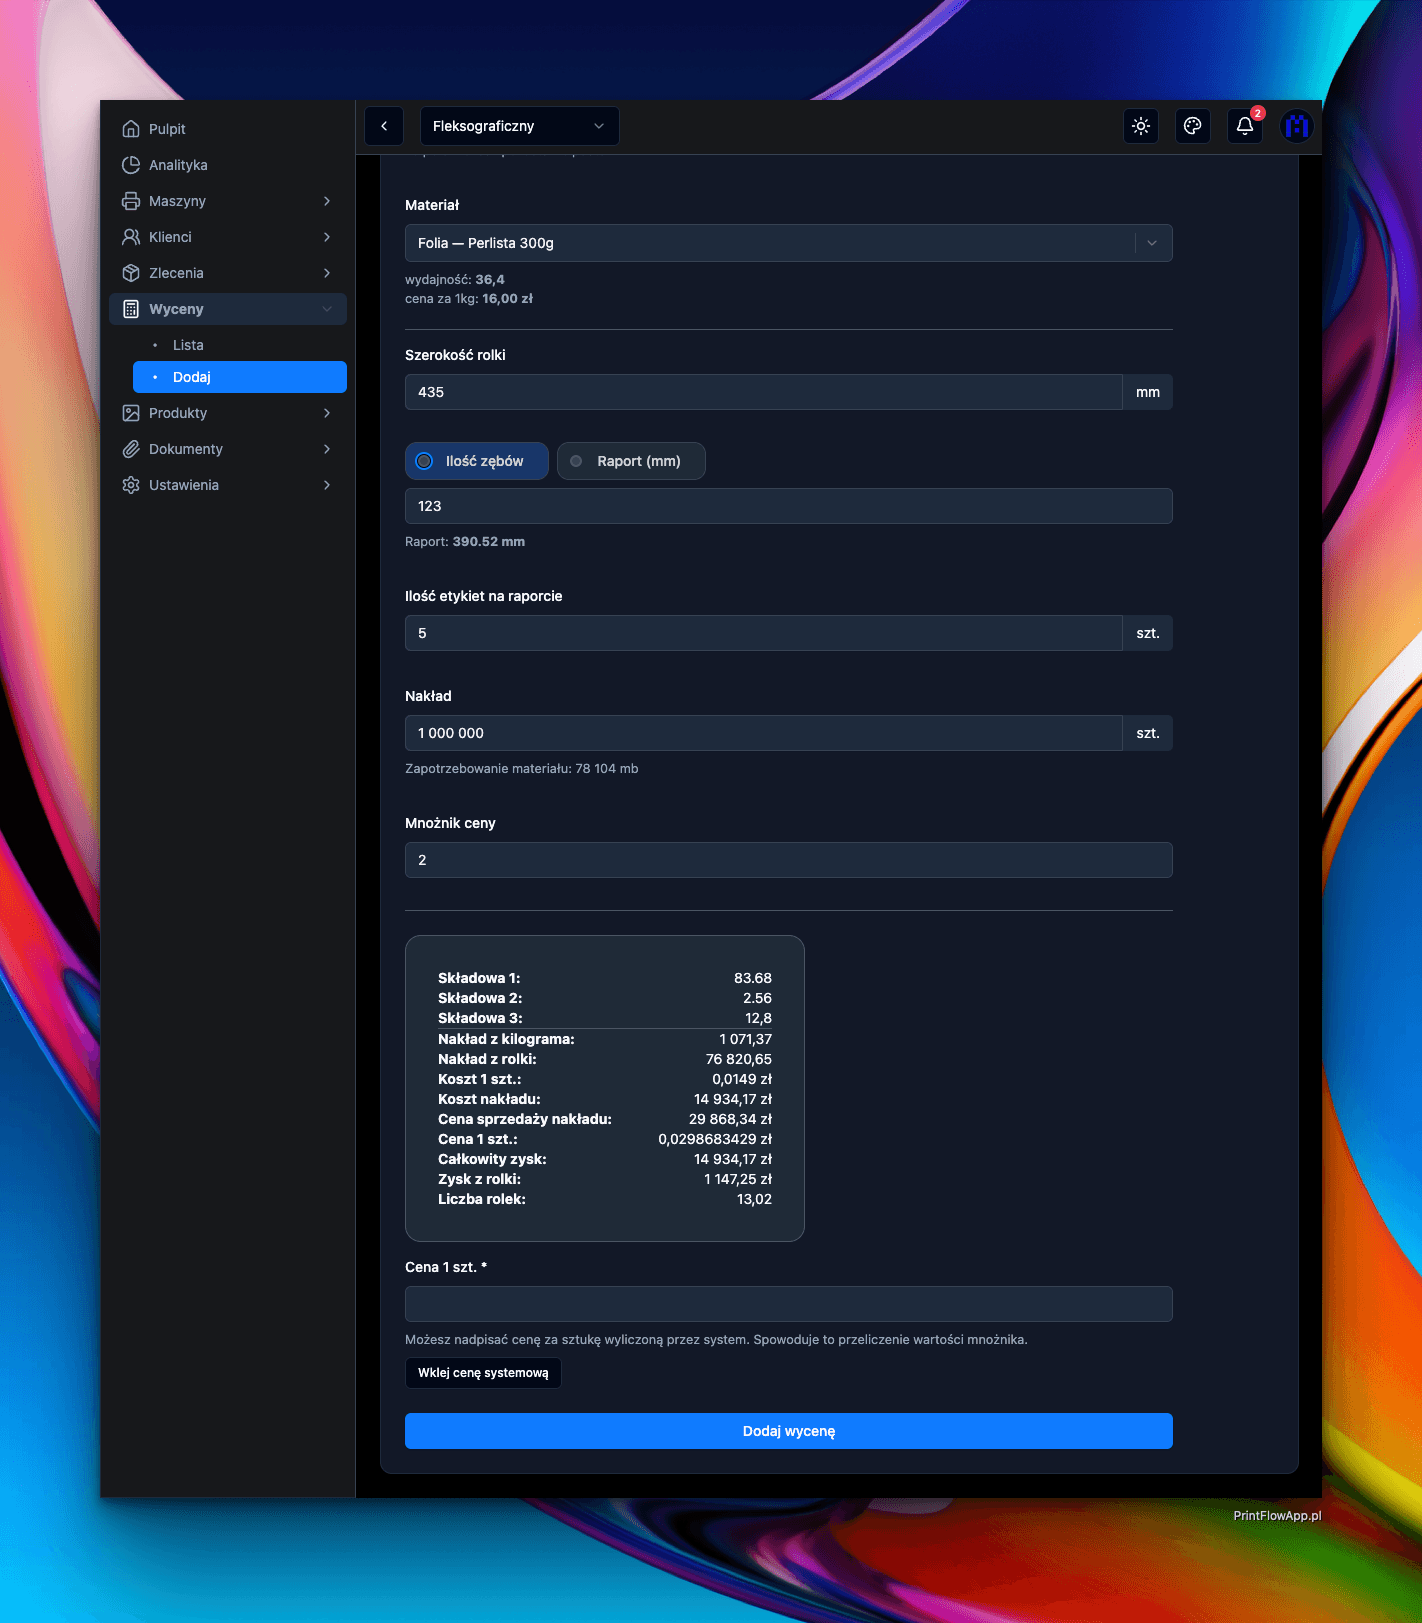
Task: Open the Materiał dropdown Folia Perlista
Action: tap(788, 243)
